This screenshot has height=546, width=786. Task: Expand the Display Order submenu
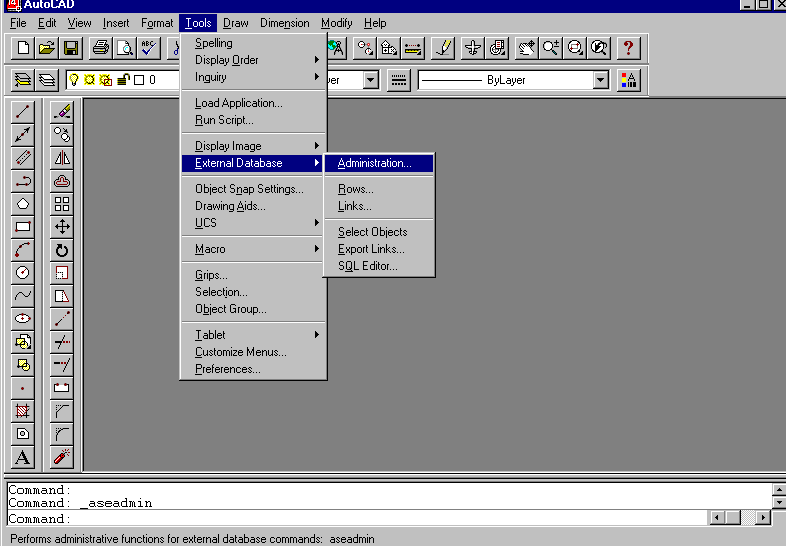(254, 60)
